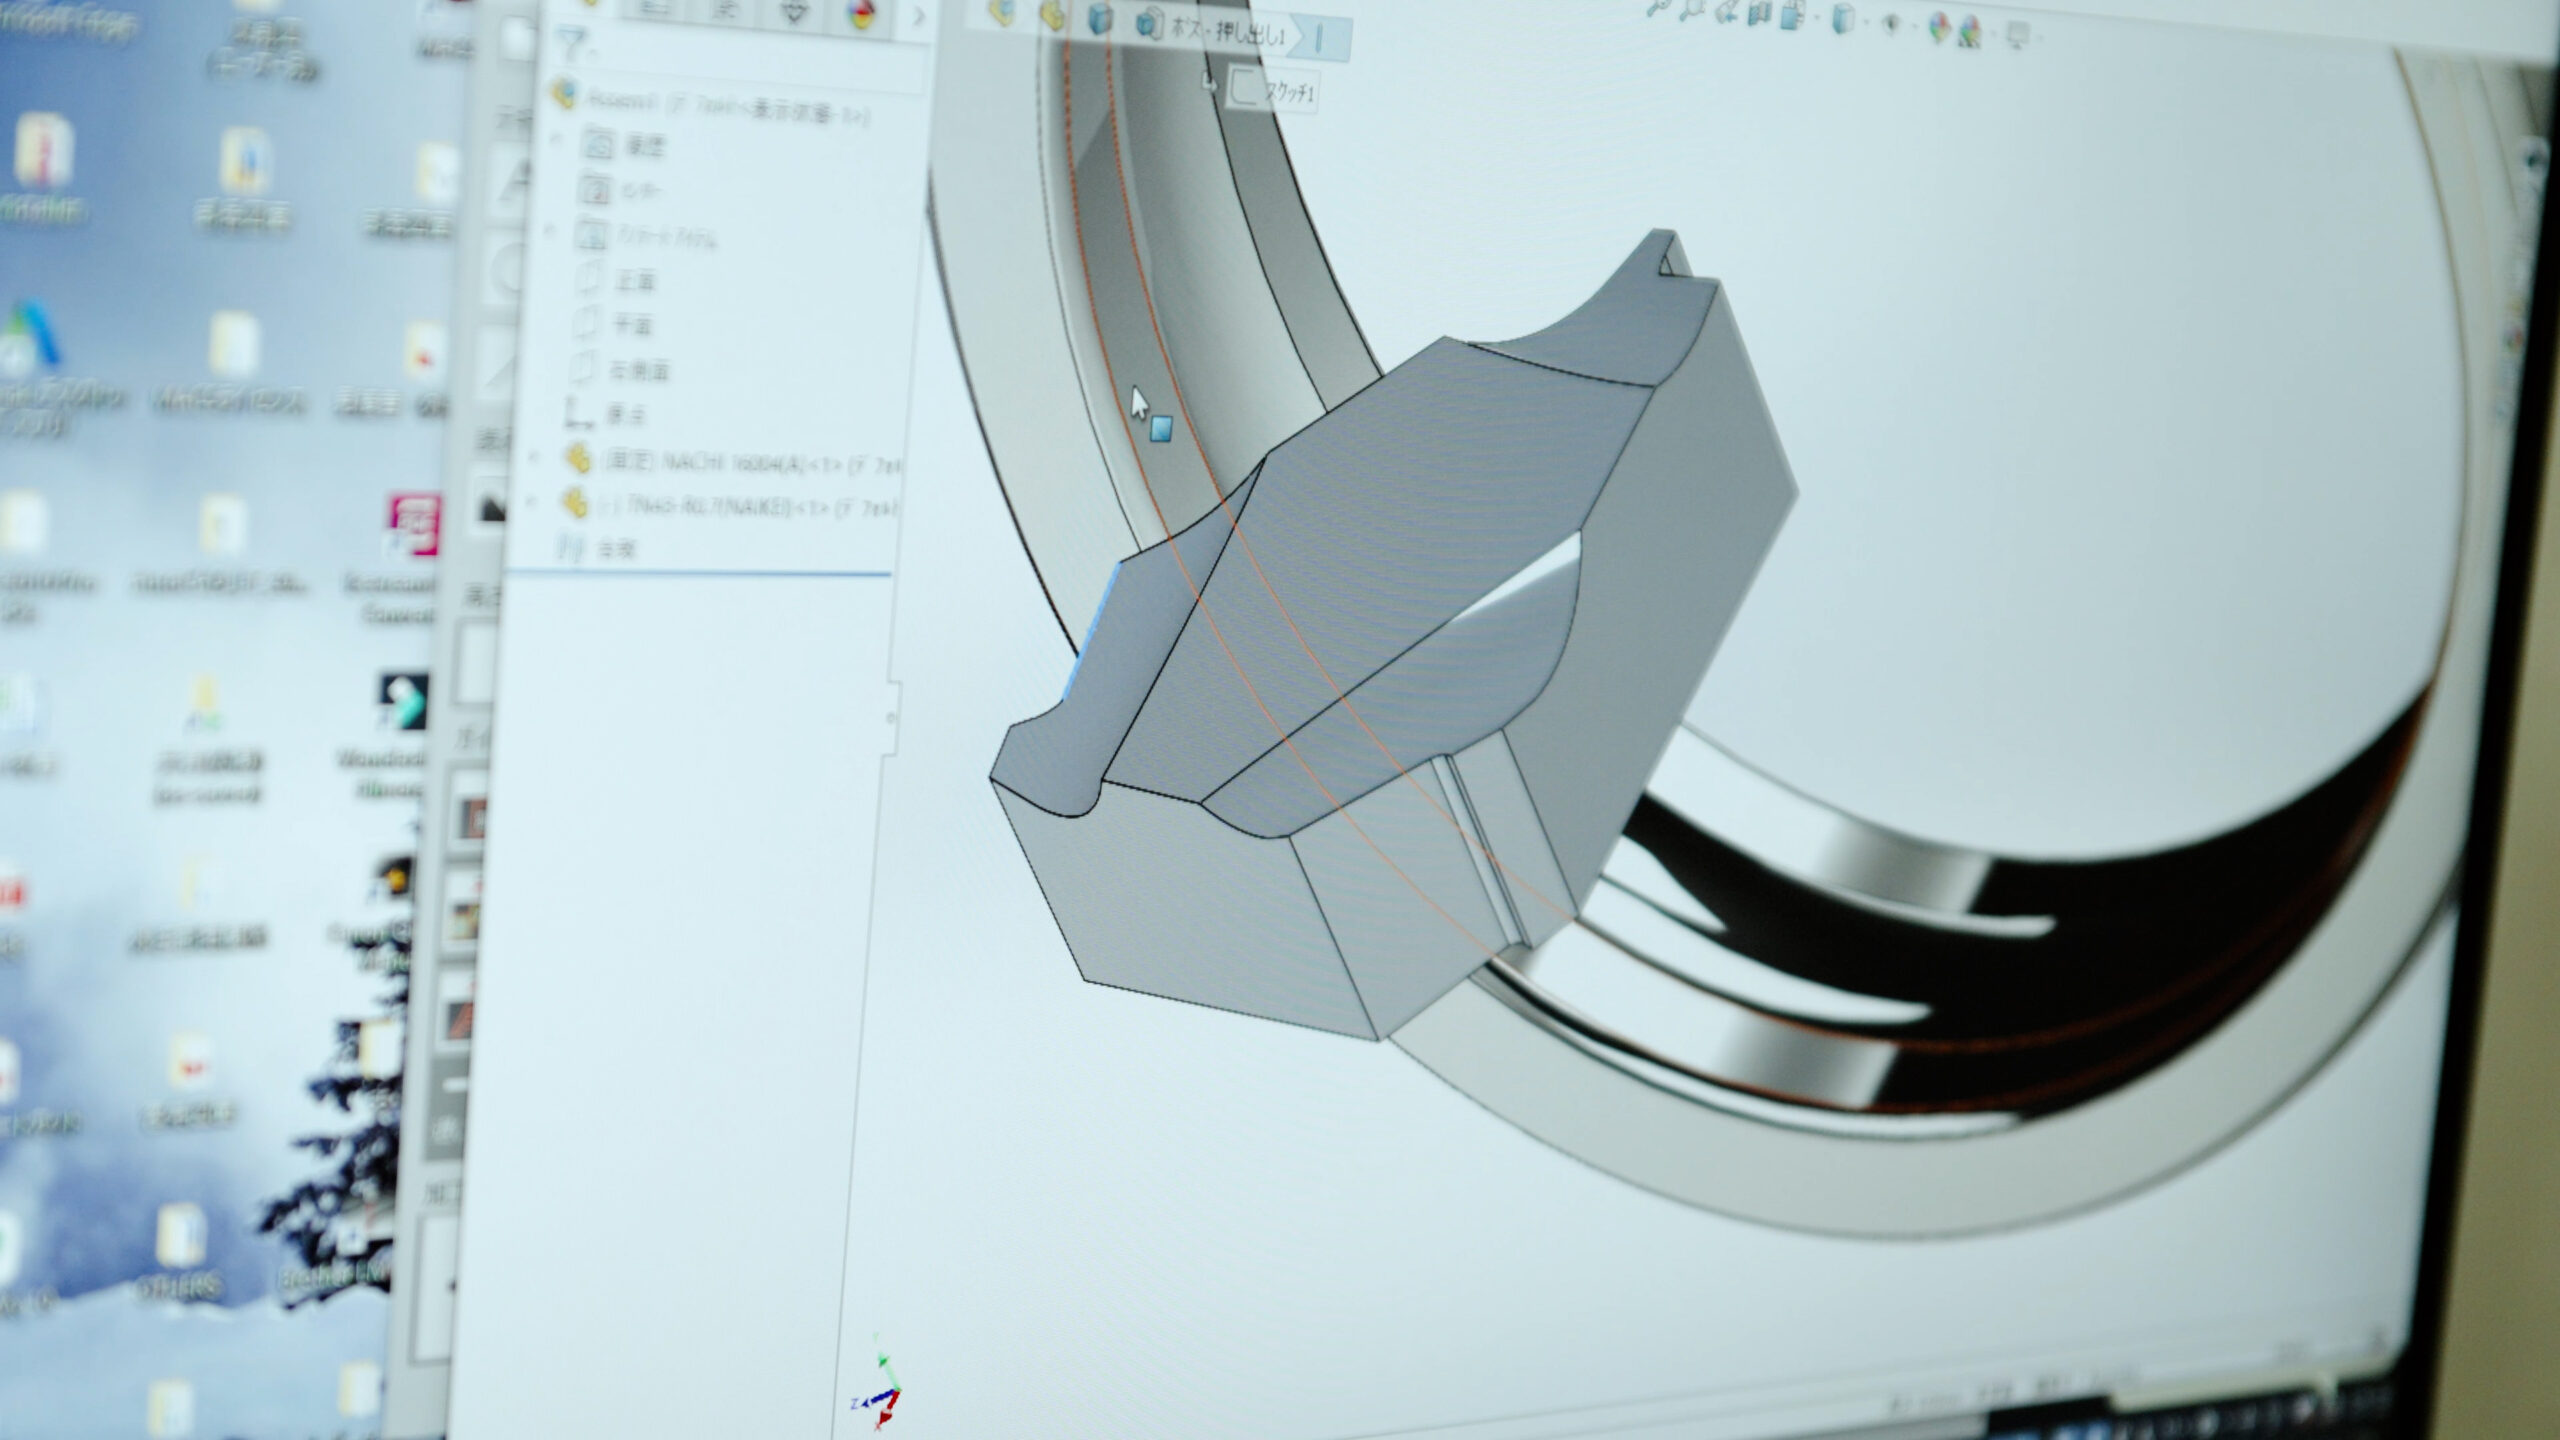Toggle Hide/Show Items eye icon
Image resolution: width=2560 pixels, height=1440 pixels.
(1891, 25)
